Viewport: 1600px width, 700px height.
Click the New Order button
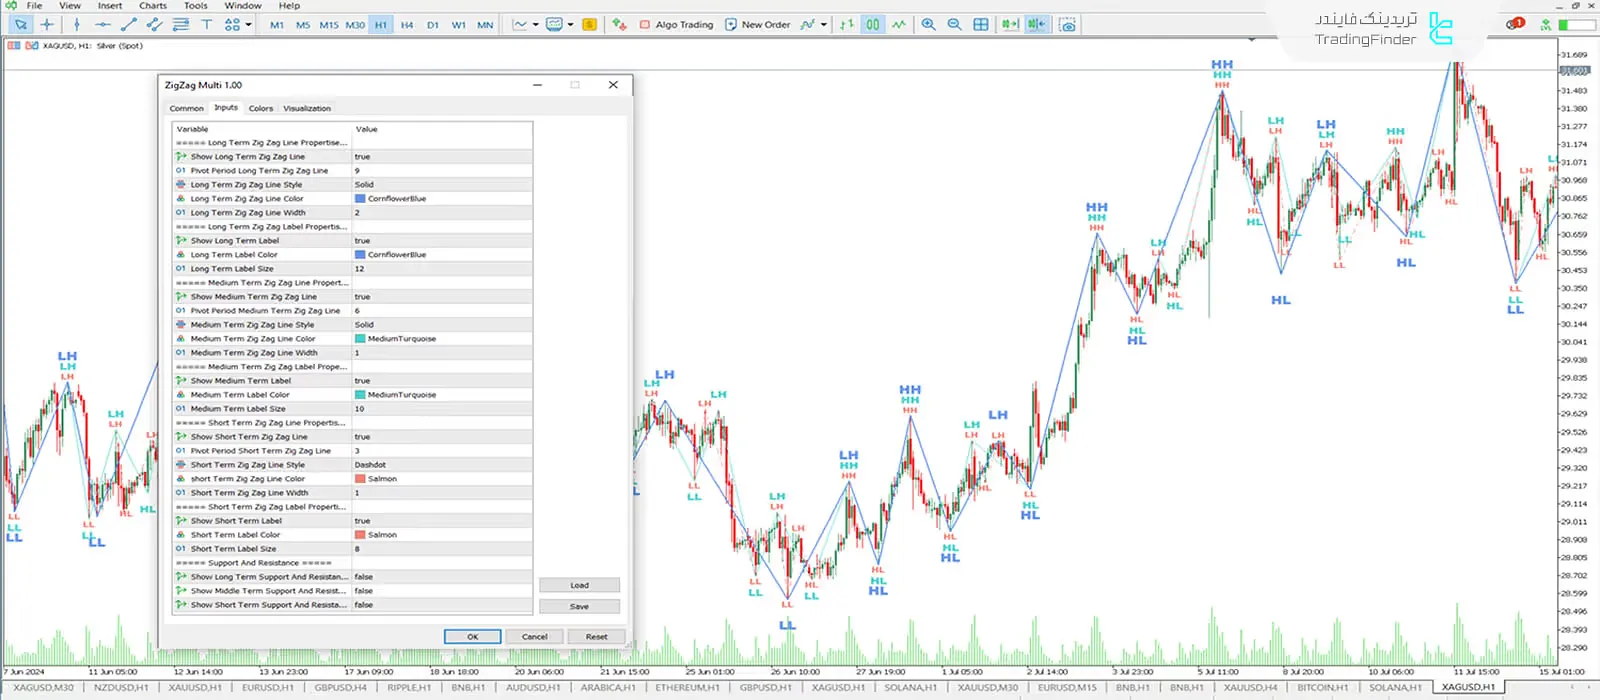pyautogui.click(x=758, y=24)
